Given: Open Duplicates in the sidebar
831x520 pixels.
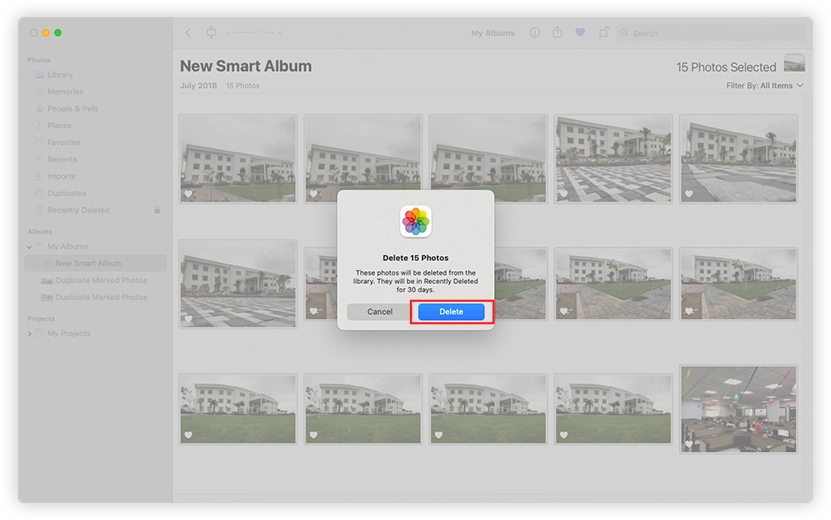Looking at the screenshot, I should [x=66, y=193].
